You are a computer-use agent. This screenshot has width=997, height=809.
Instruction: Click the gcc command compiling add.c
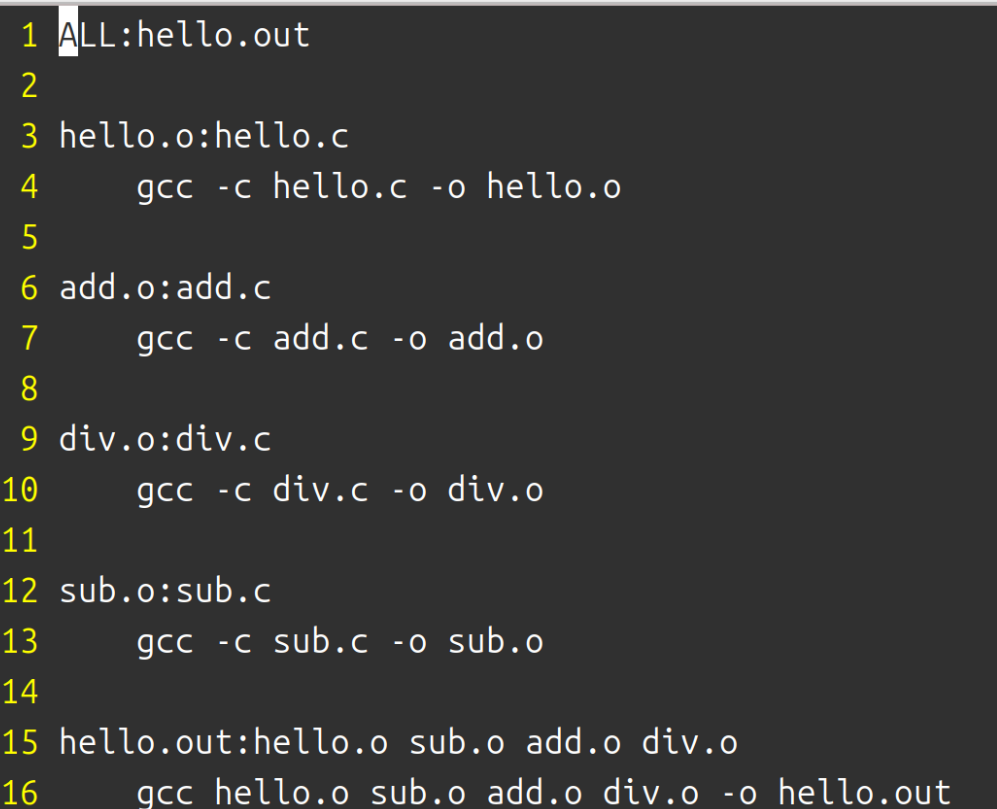pos(340,339)
